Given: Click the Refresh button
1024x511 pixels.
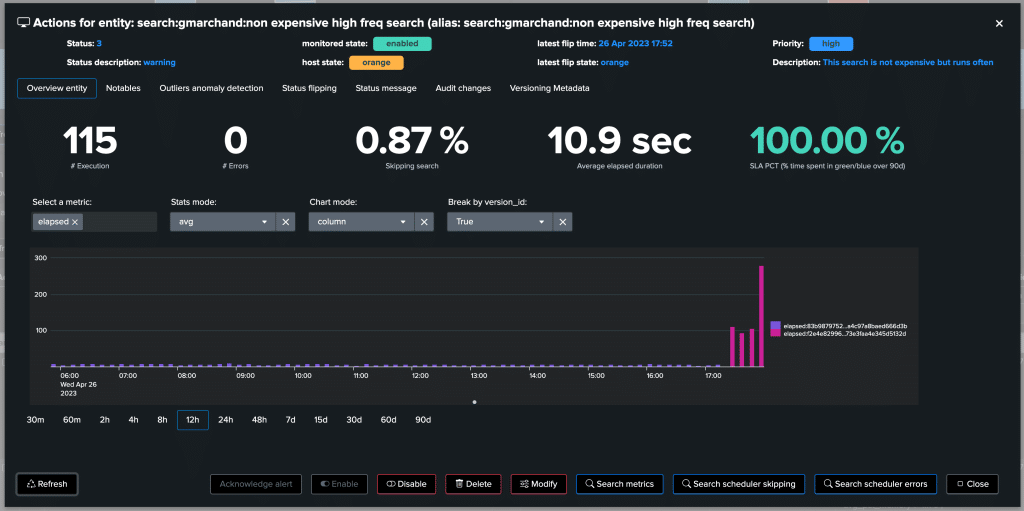Looking at the screenshot, I should 47,484.
